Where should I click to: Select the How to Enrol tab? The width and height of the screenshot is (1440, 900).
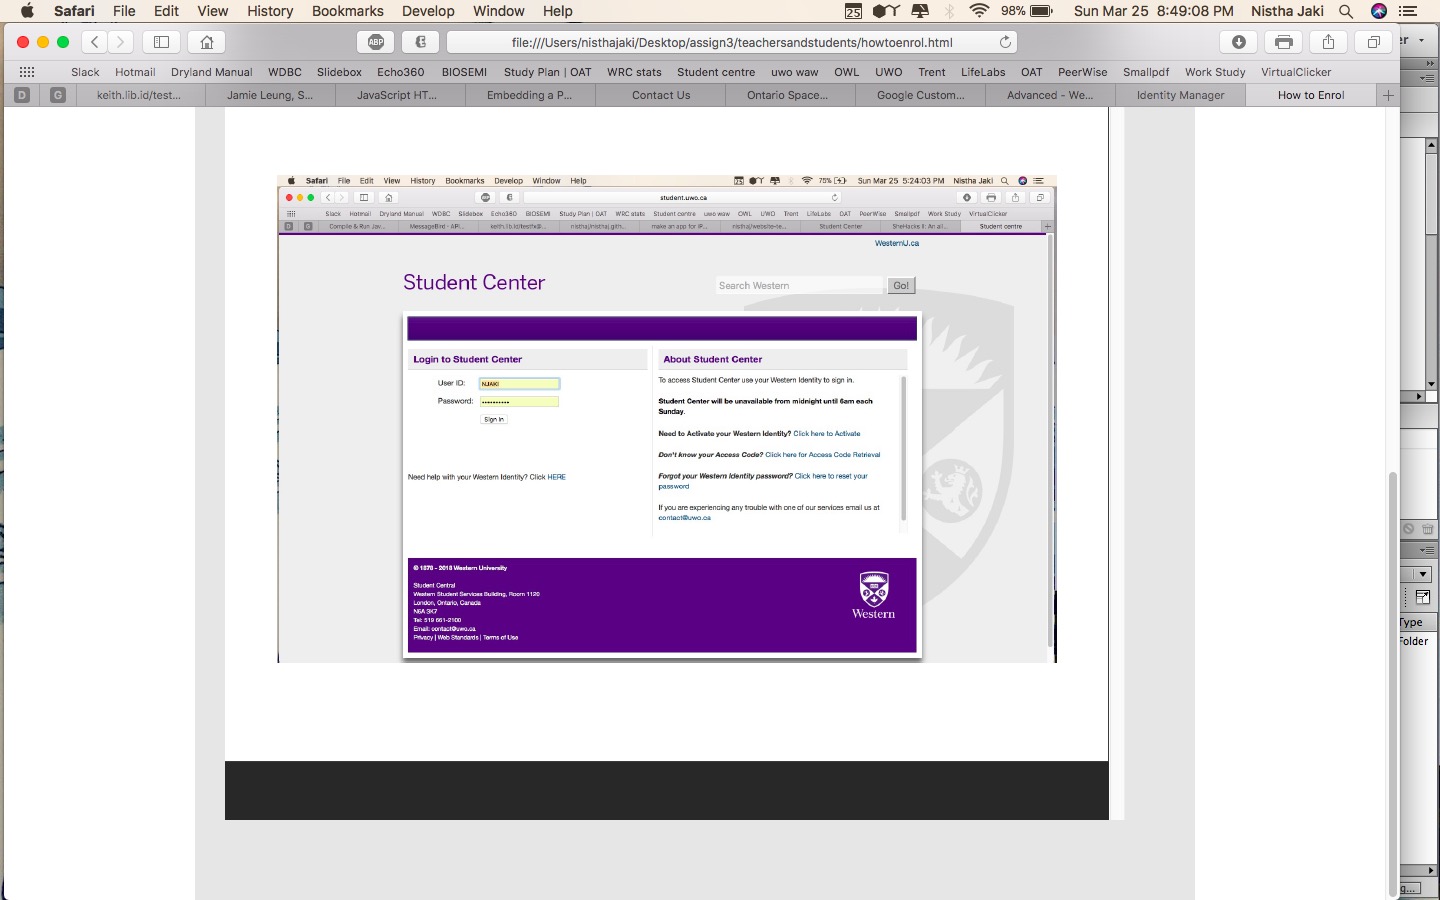coord(1311,95)
